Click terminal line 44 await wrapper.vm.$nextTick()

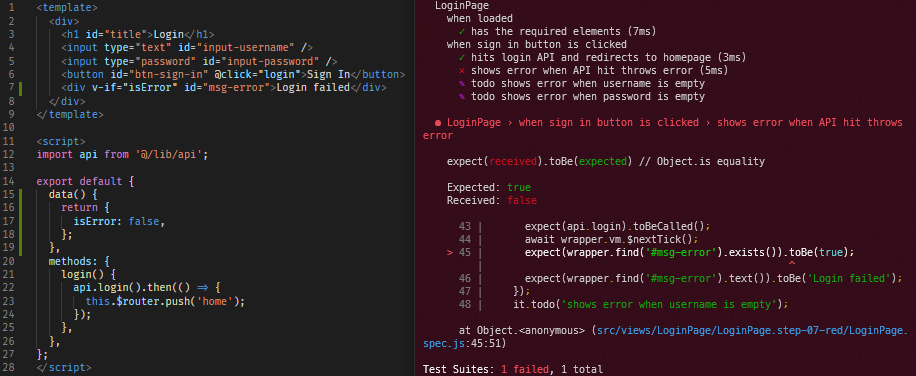tap(612, 239)
